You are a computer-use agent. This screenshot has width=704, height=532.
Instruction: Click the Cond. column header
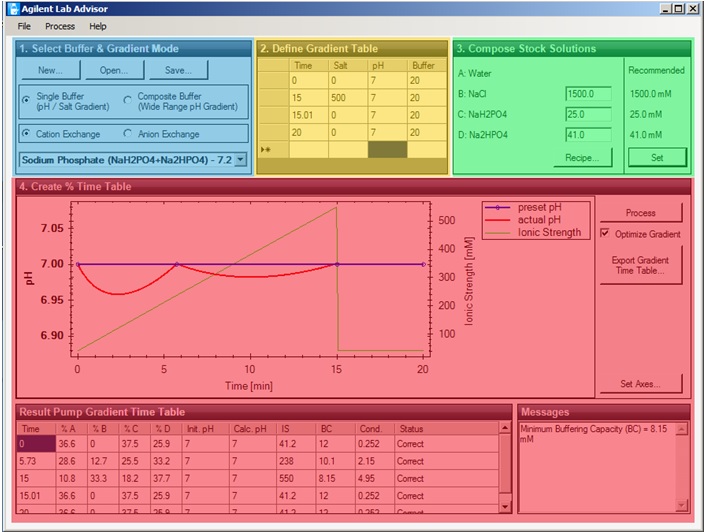[375, 429]
